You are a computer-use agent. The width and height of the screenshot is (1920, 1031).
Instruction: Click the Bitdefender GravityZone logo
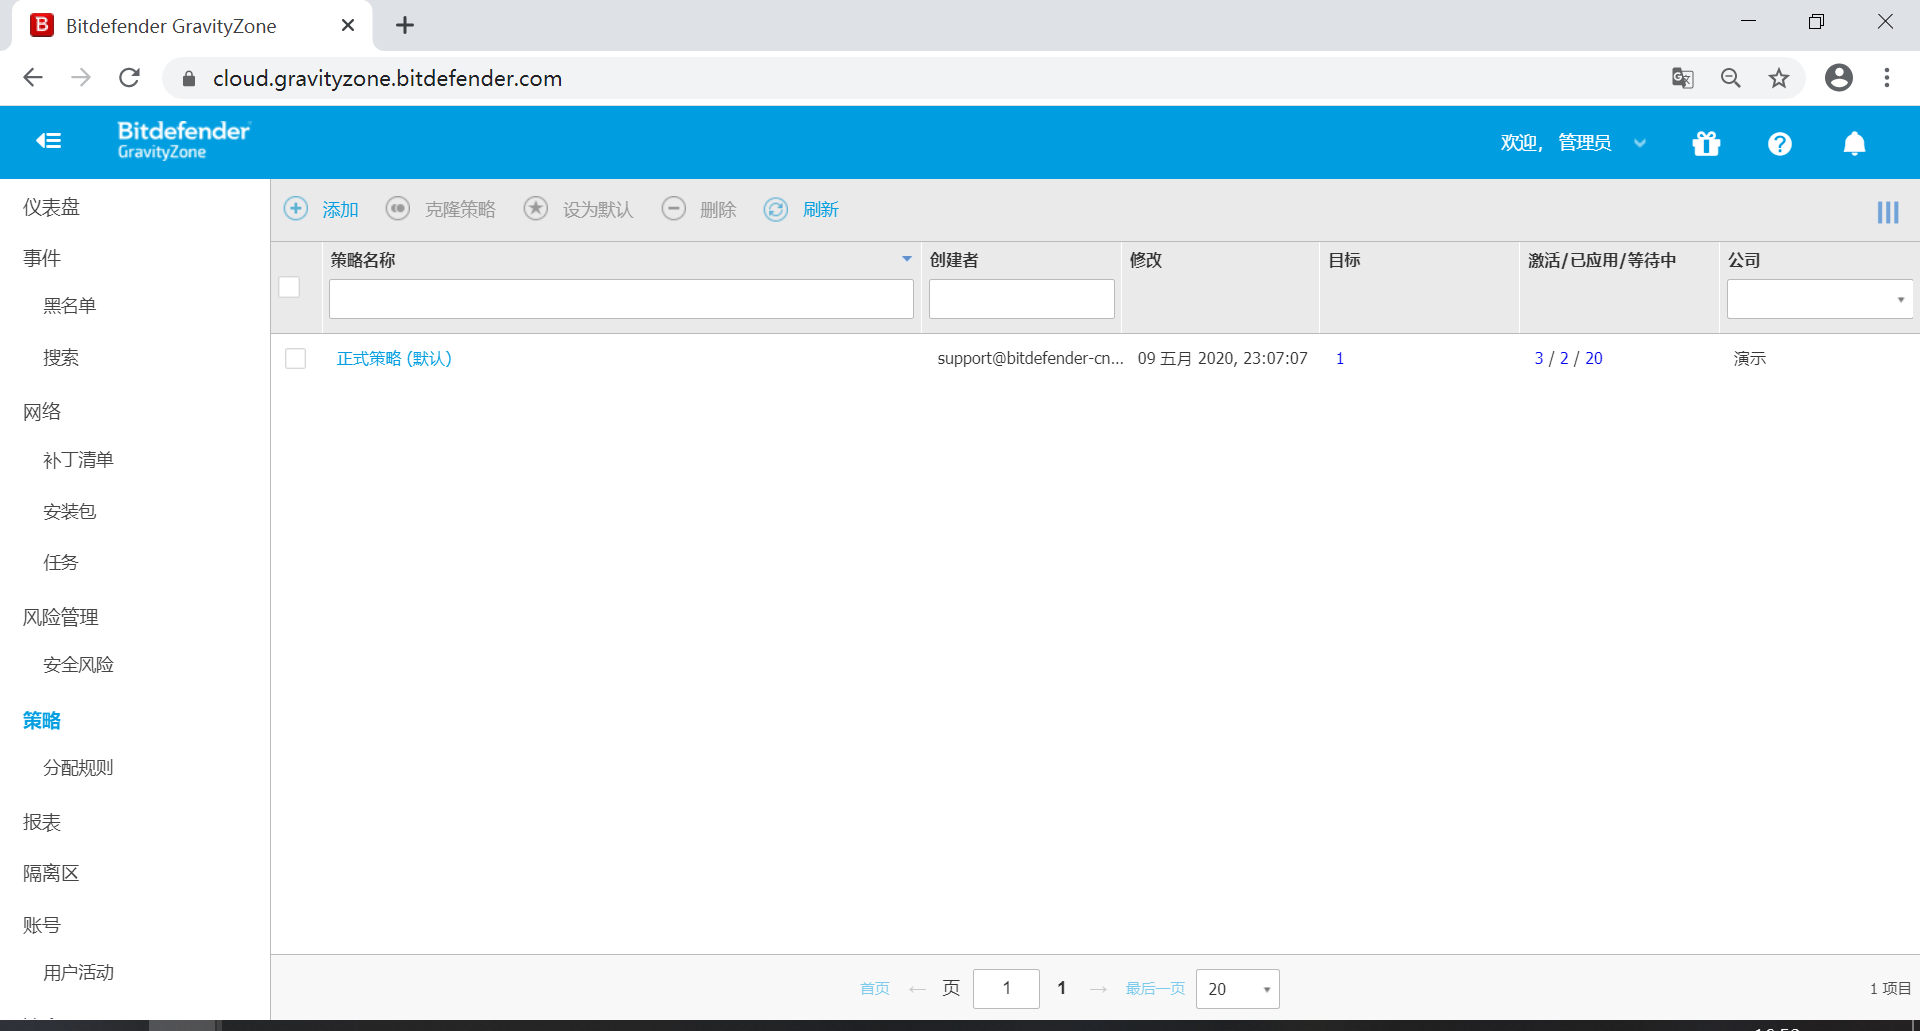184,140
